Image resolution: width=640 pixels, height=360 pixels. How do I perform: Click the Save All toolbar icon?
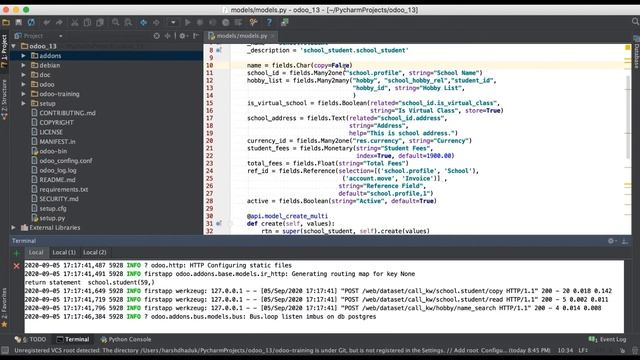coord(19,22)
